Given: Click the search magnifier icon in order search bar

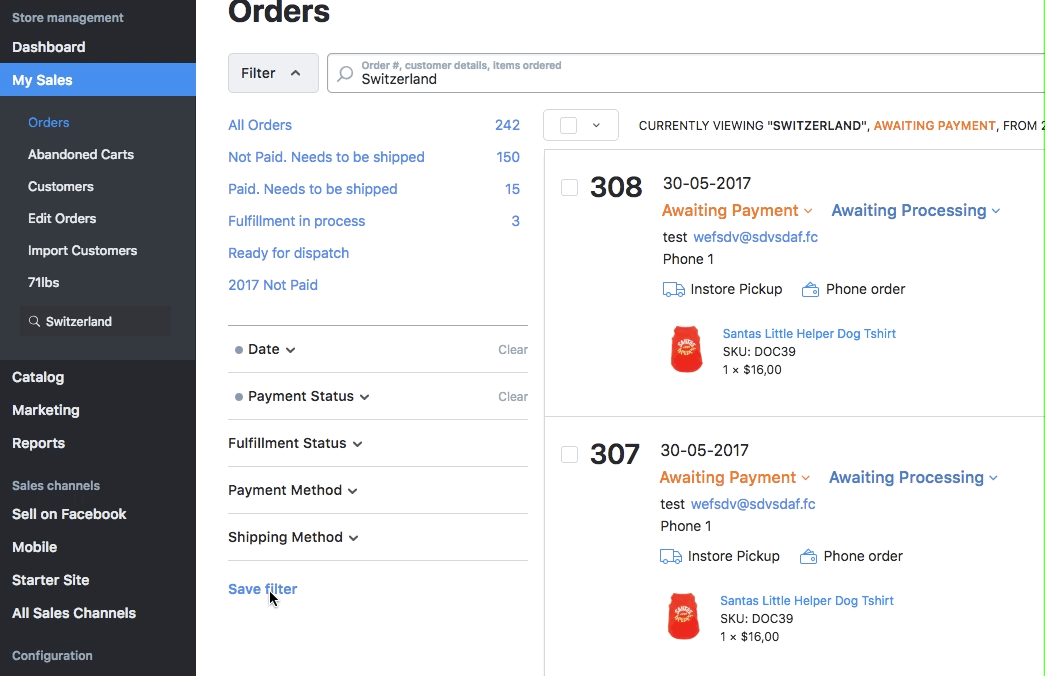Looking at the screenshot, I should click(345, 73).
